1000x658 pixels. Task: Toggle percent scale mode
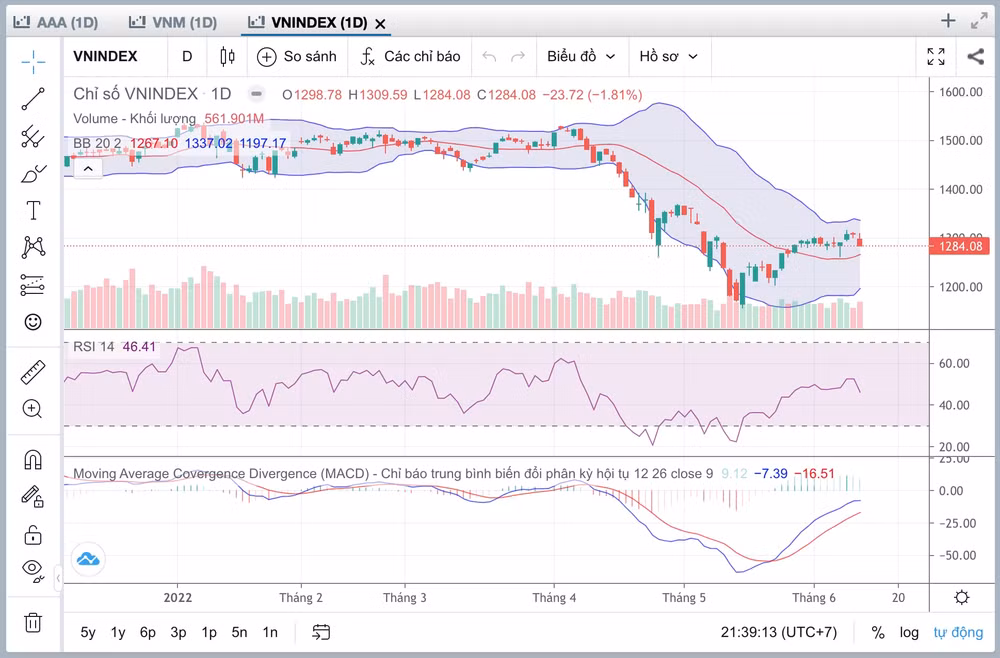(878, 632)
